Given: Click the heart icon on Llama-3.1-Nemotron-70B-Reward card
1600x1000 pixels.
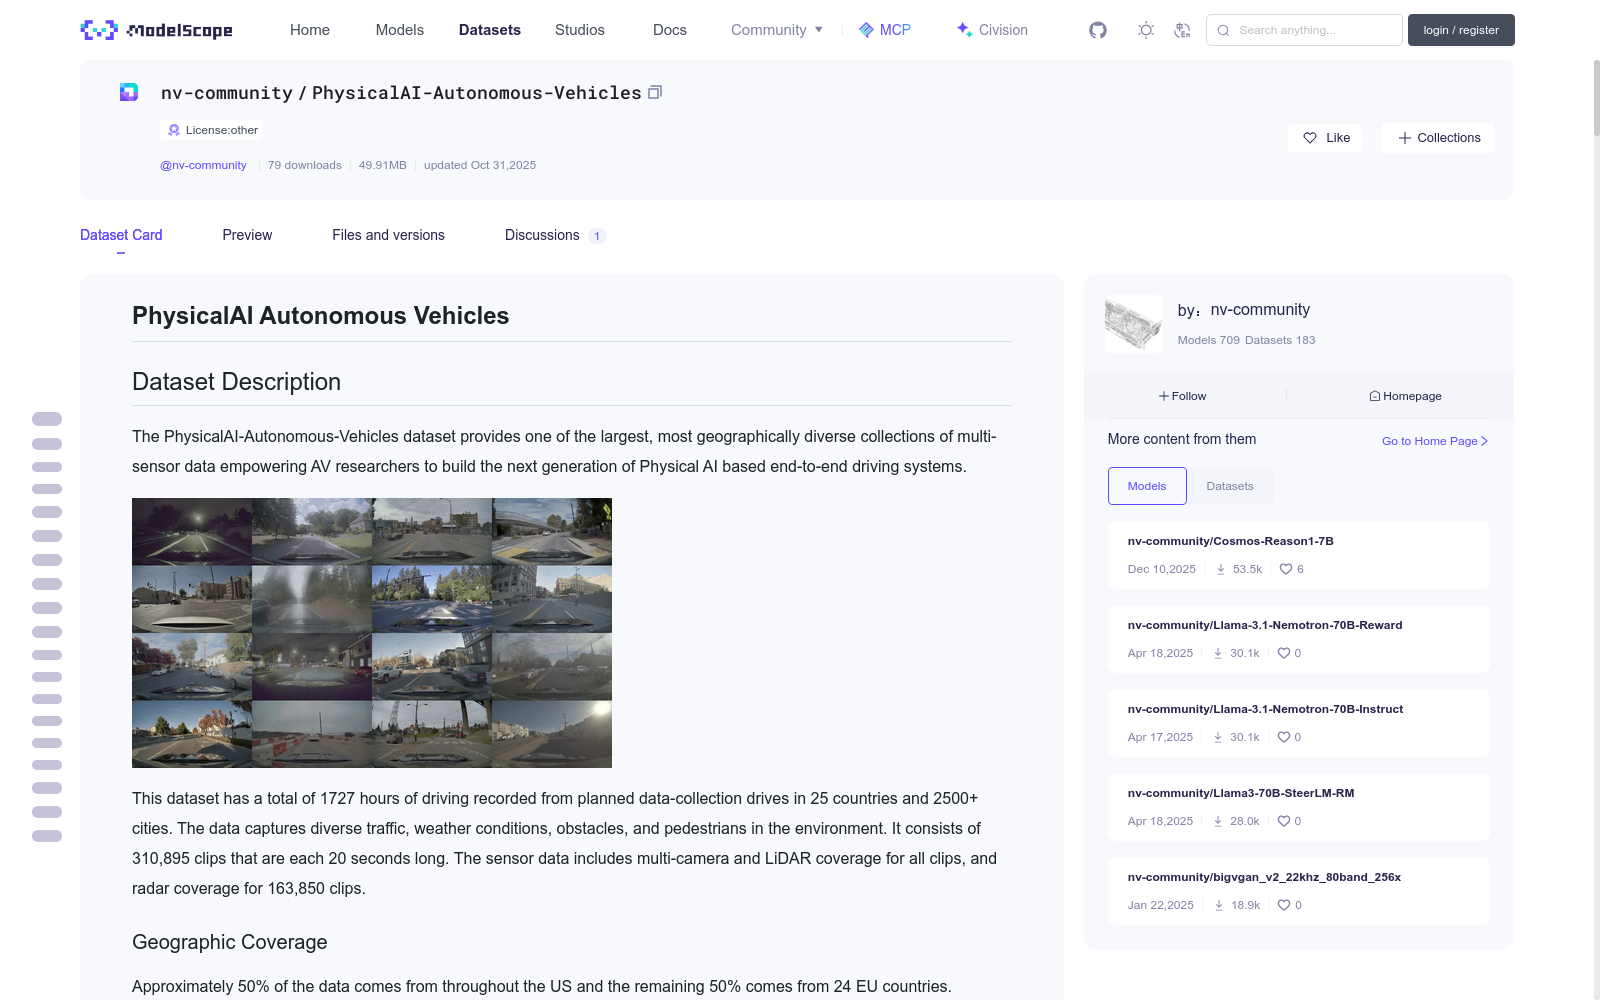Looking at the screenshot, I should click(x=1284, y=653).
